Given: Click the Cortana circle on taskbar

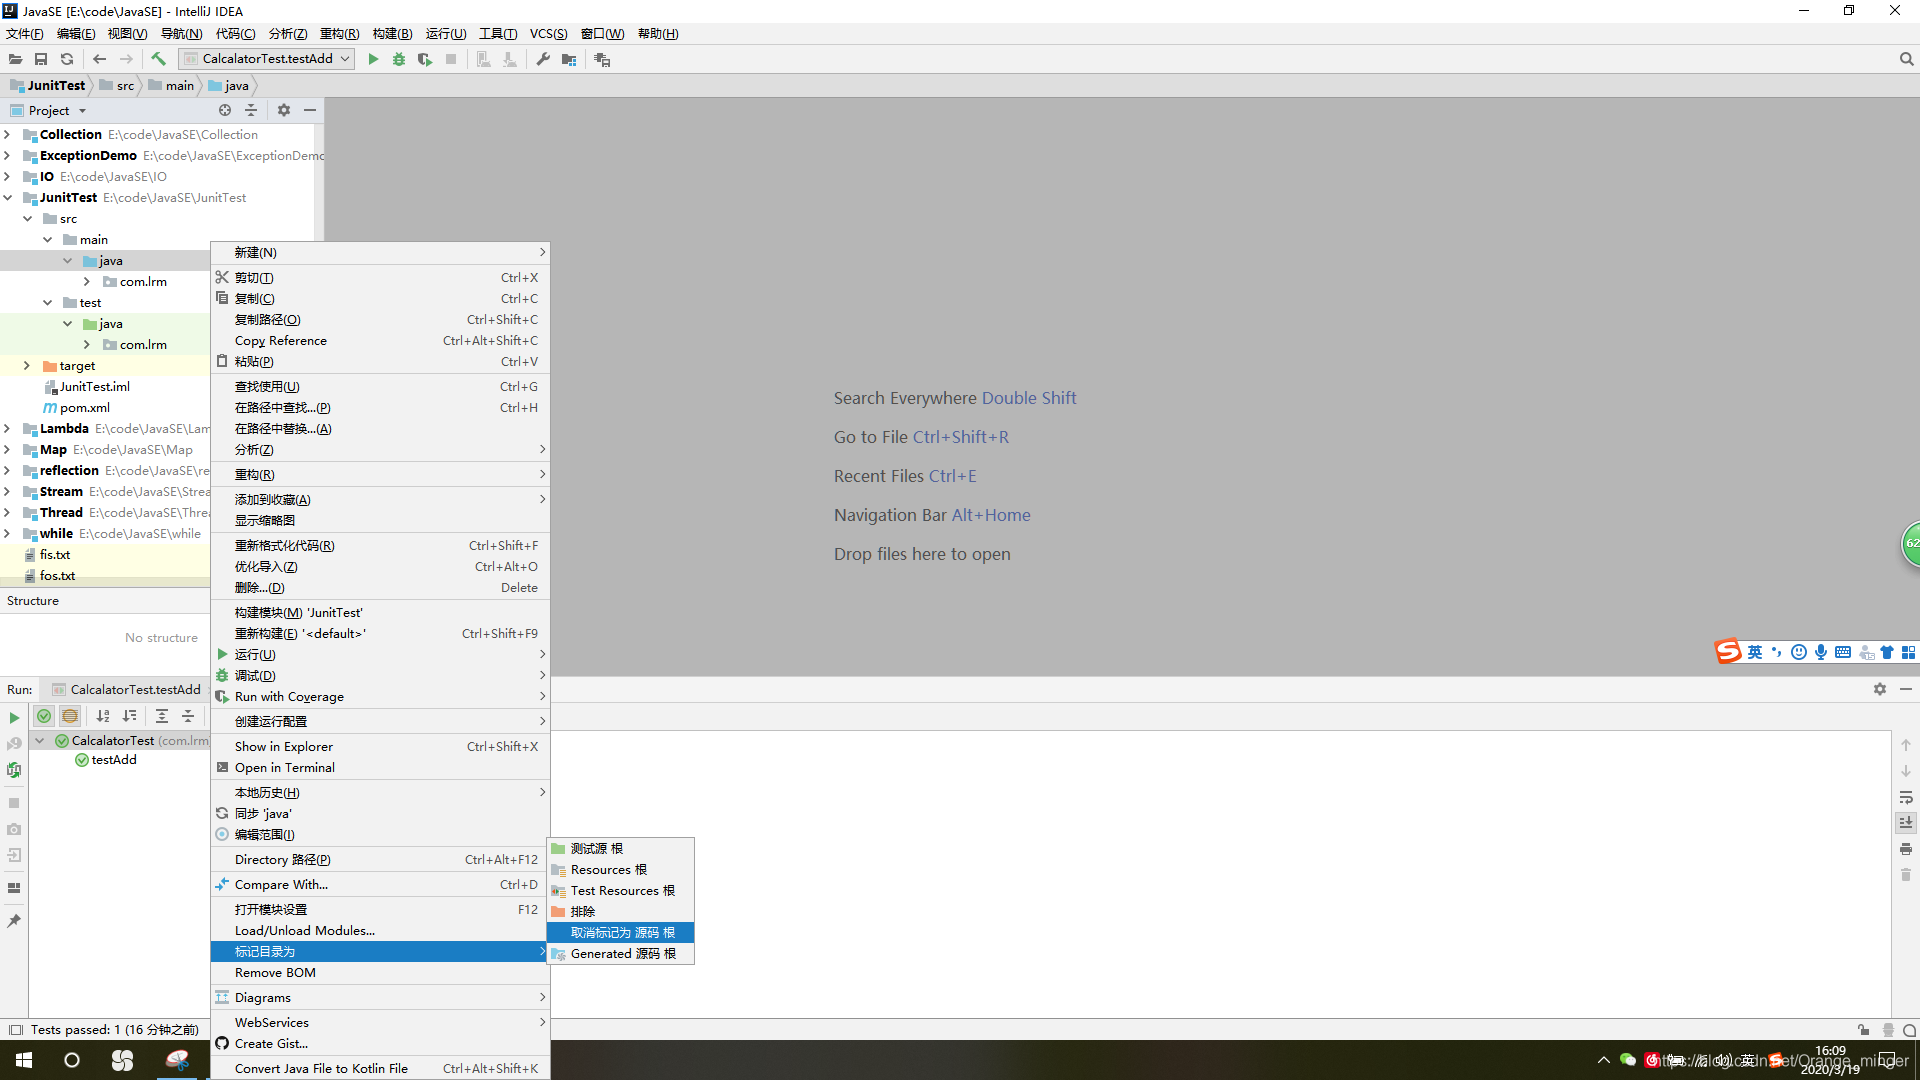Looking at the screenshot, I should click(x=72, y=1060).
